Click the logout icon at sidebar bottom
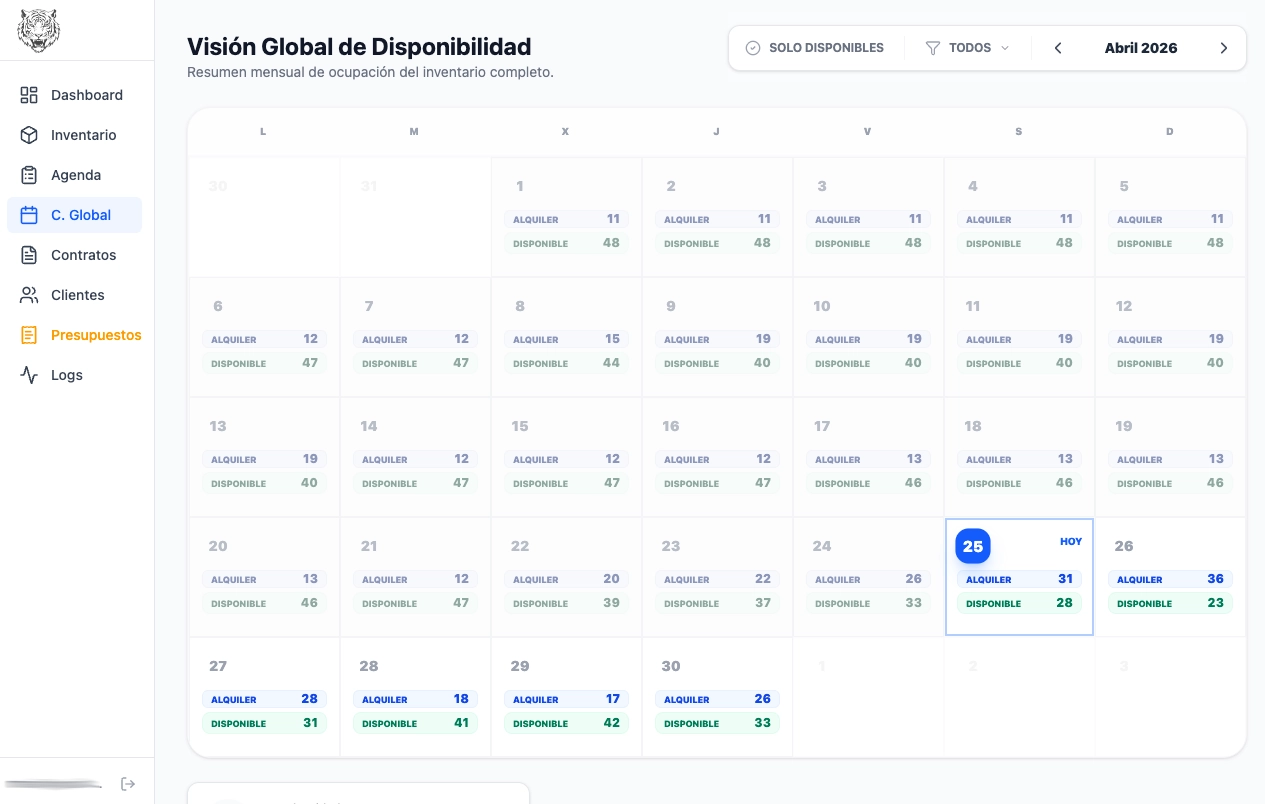The height and width of the screenshot is (804, 1265). (x=128, y=784)
